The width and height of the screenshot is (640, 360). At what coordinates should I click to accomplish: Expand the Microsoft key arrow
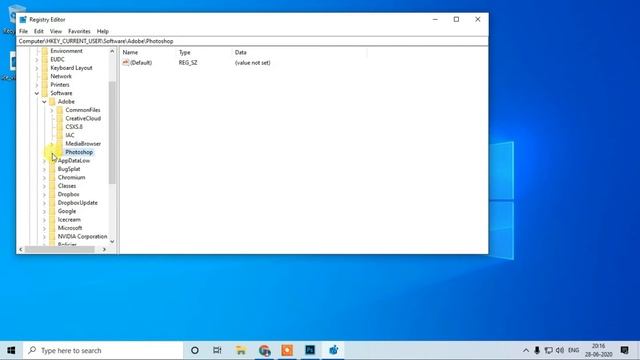coord(44,228)
